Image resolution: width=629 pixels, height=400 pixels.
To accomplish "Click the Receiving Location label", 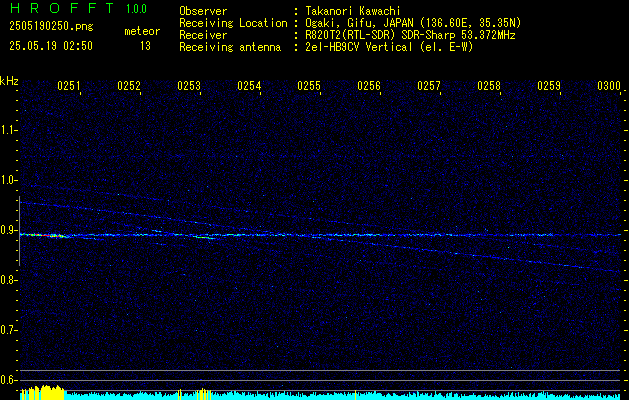I will pyautogui.click(x=233, y=23).
